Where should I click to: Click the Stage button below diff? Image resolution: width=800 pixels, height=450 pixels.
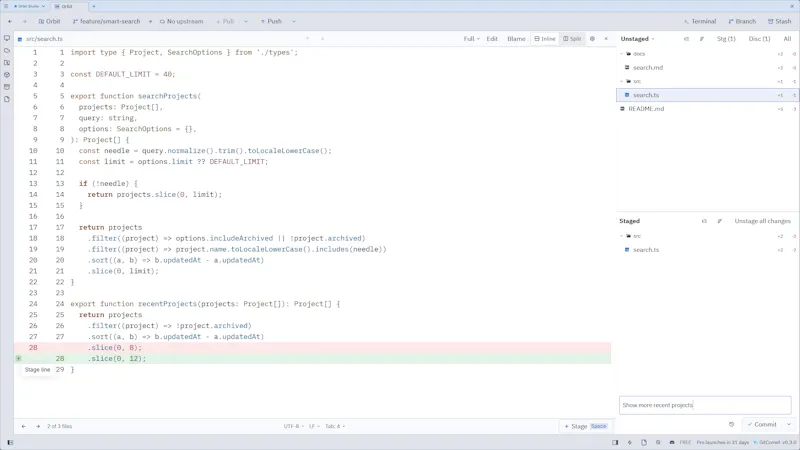click(x=586, y=426)
